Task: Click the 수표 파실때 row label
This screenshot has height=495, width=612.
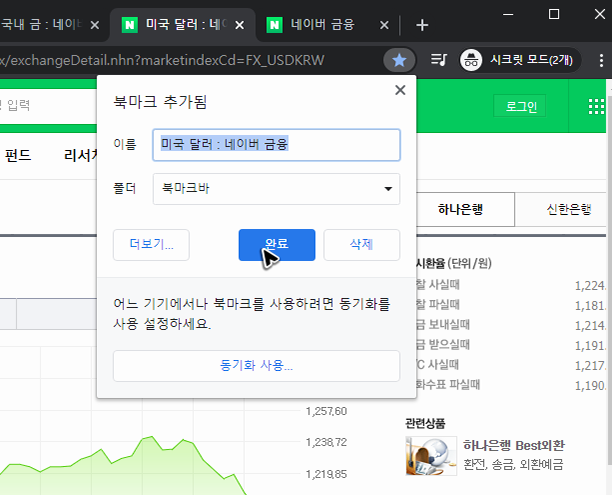Action: 448,385
